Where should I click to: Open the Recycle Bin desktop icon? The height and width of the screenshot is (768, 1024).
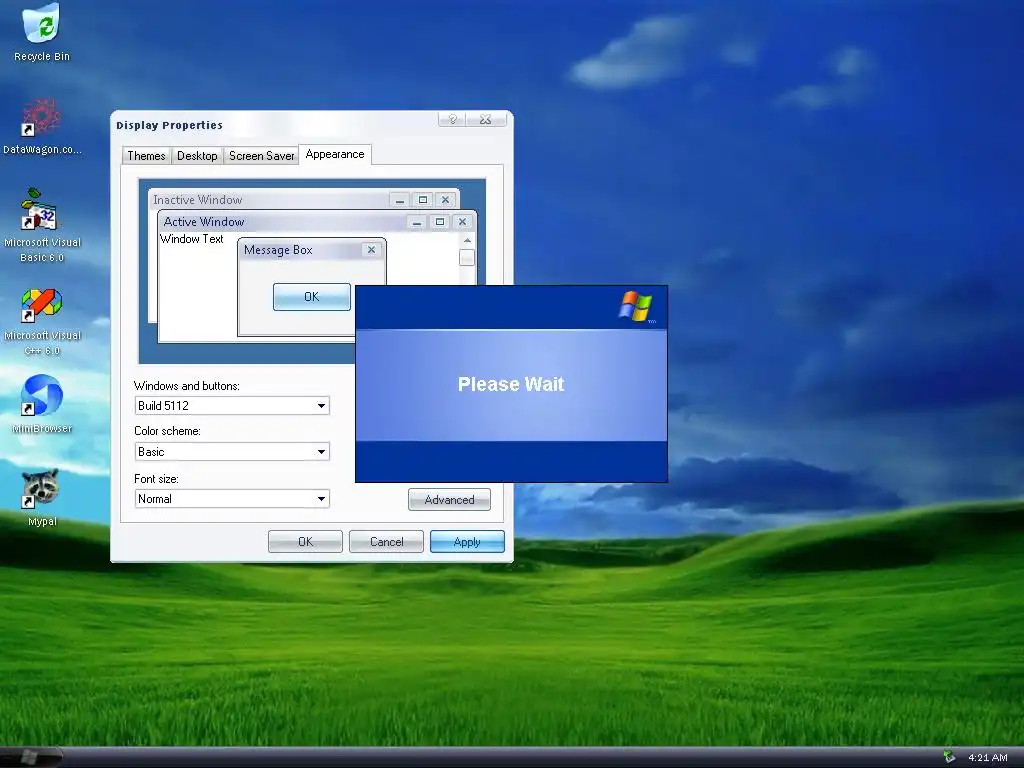click(x=41, y=33)
